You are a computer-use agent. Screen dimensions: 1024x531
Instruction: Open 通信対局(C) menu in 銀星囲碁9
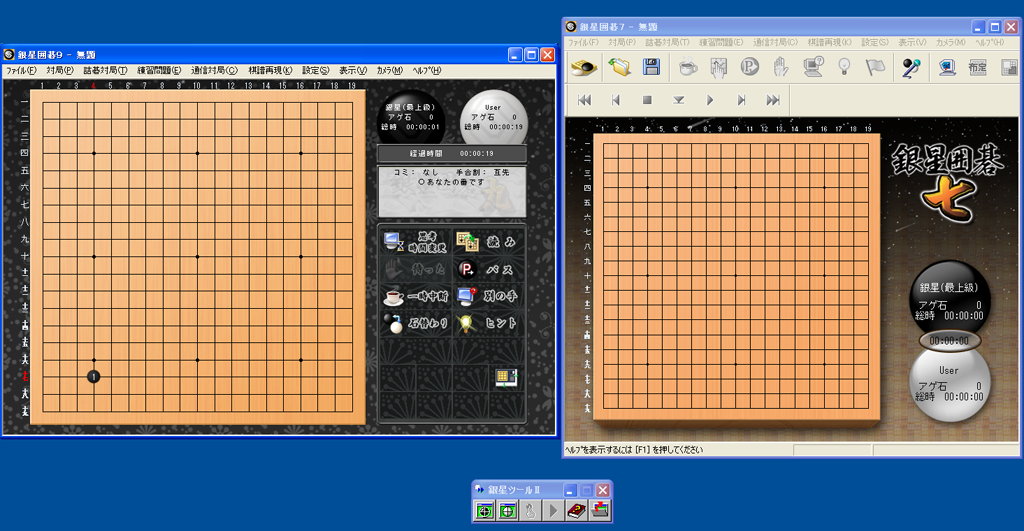pos(214,71)
